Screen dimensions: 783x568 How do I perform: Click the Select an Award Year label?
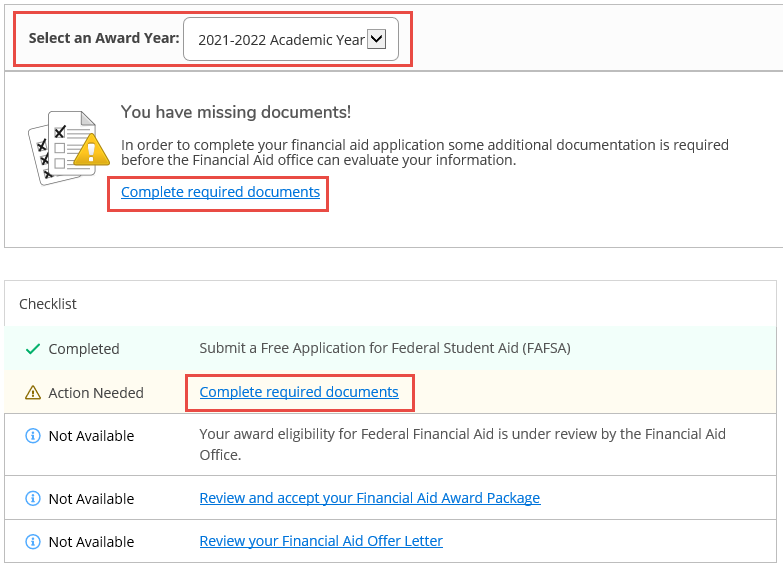tap(104, 38)
